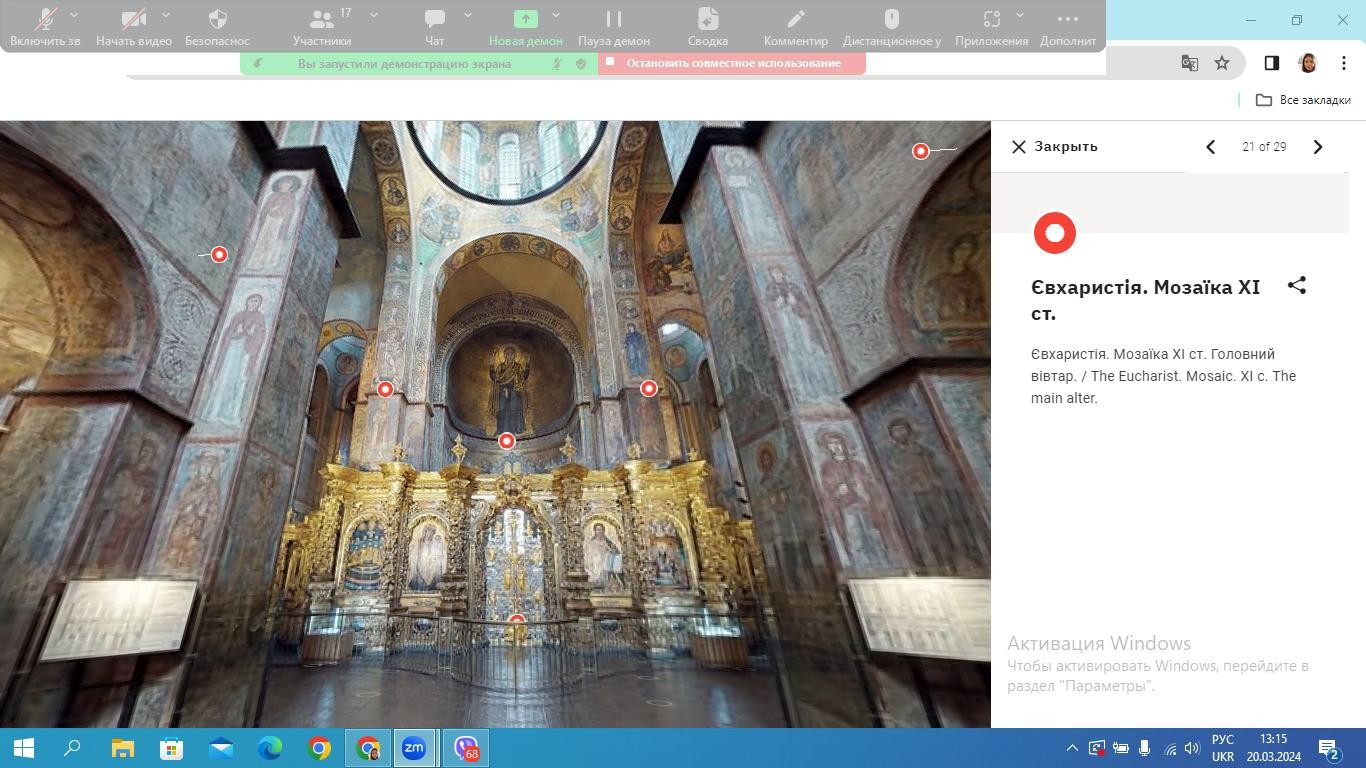
Task: Expand the Participants options arrow
Action: 374,15
